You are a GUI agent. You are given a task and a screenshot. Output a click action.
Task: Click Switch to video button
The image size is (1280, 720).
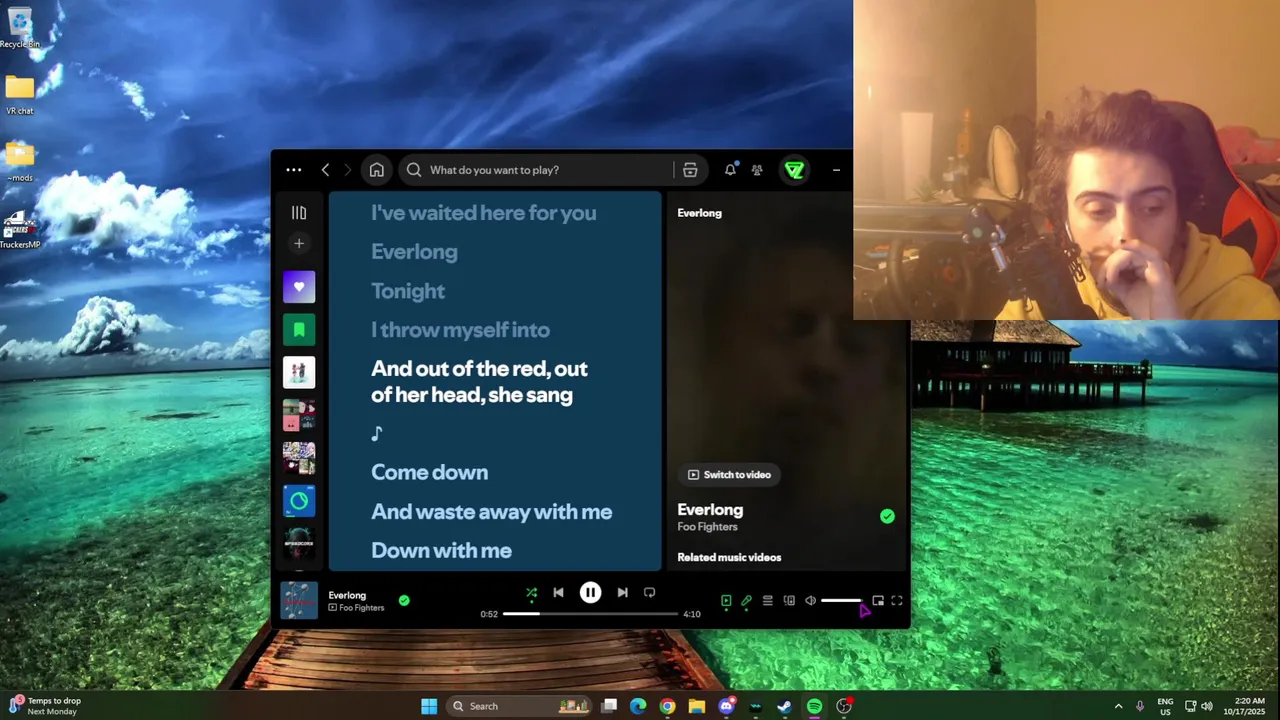coord(730,475)
